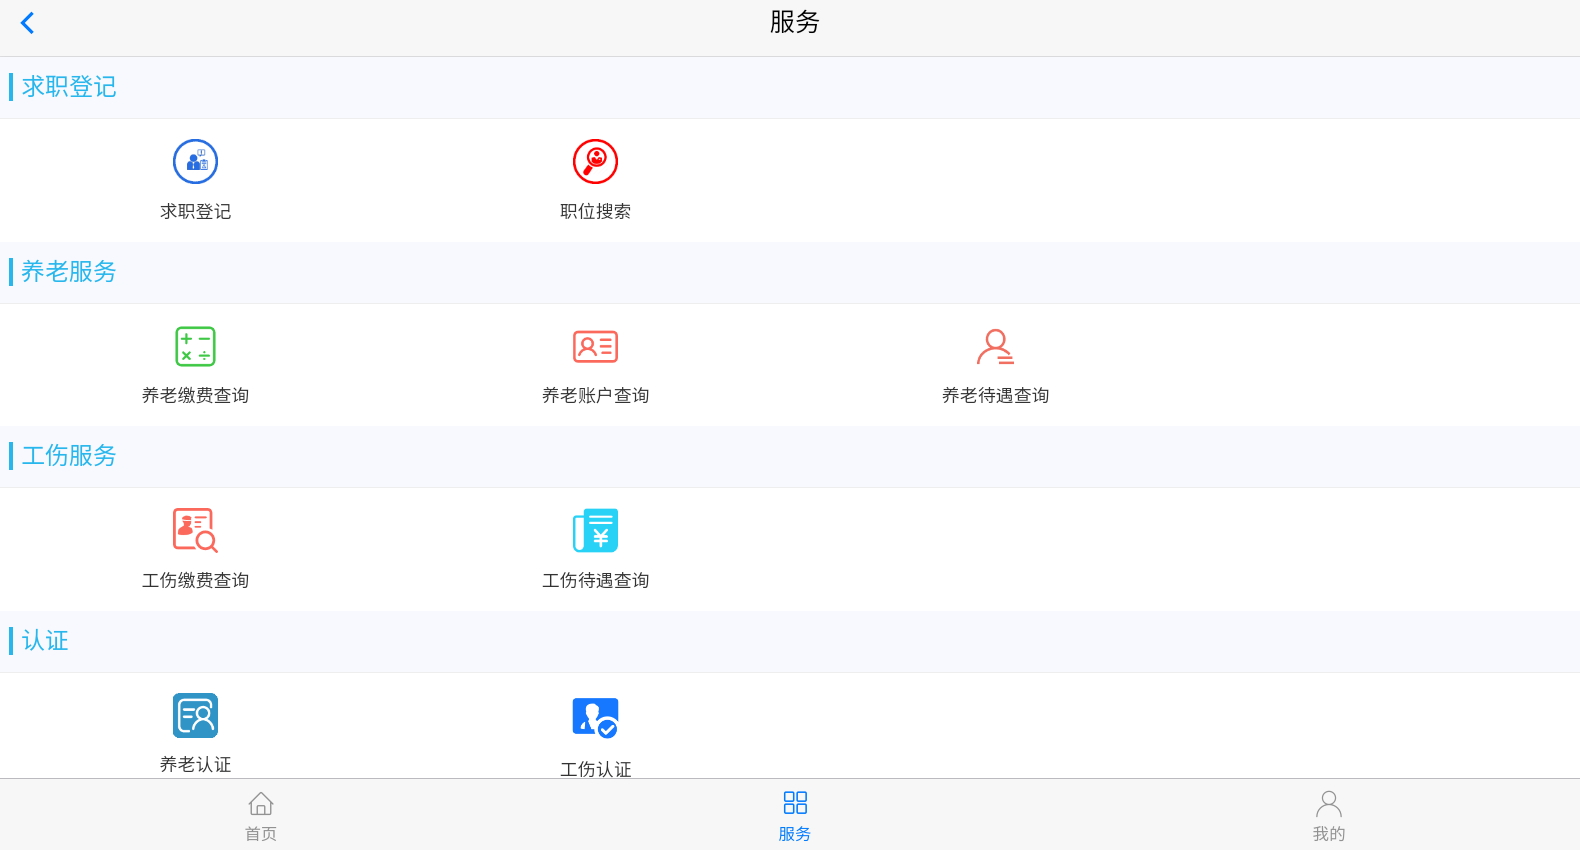This screenshot has height=850, width=1580.
Task: Tap the 养老待遇查询 label
Action: pos(995,395)
